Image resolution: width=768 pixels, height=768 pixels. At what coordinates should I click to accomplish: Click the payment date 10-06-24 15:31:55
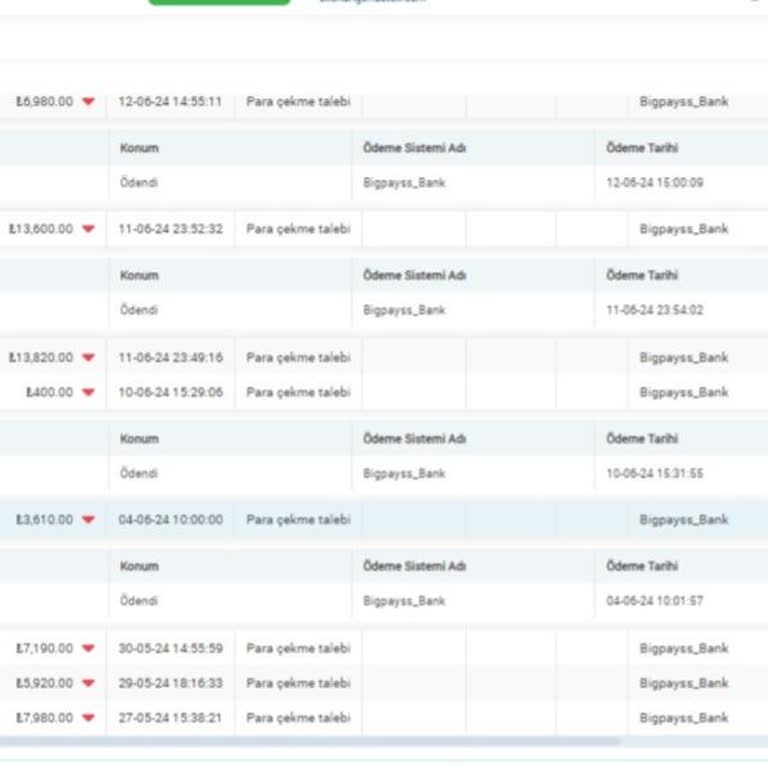654,474
